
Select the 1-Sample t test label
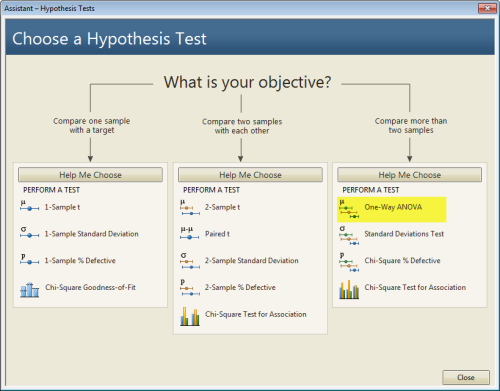62,207
